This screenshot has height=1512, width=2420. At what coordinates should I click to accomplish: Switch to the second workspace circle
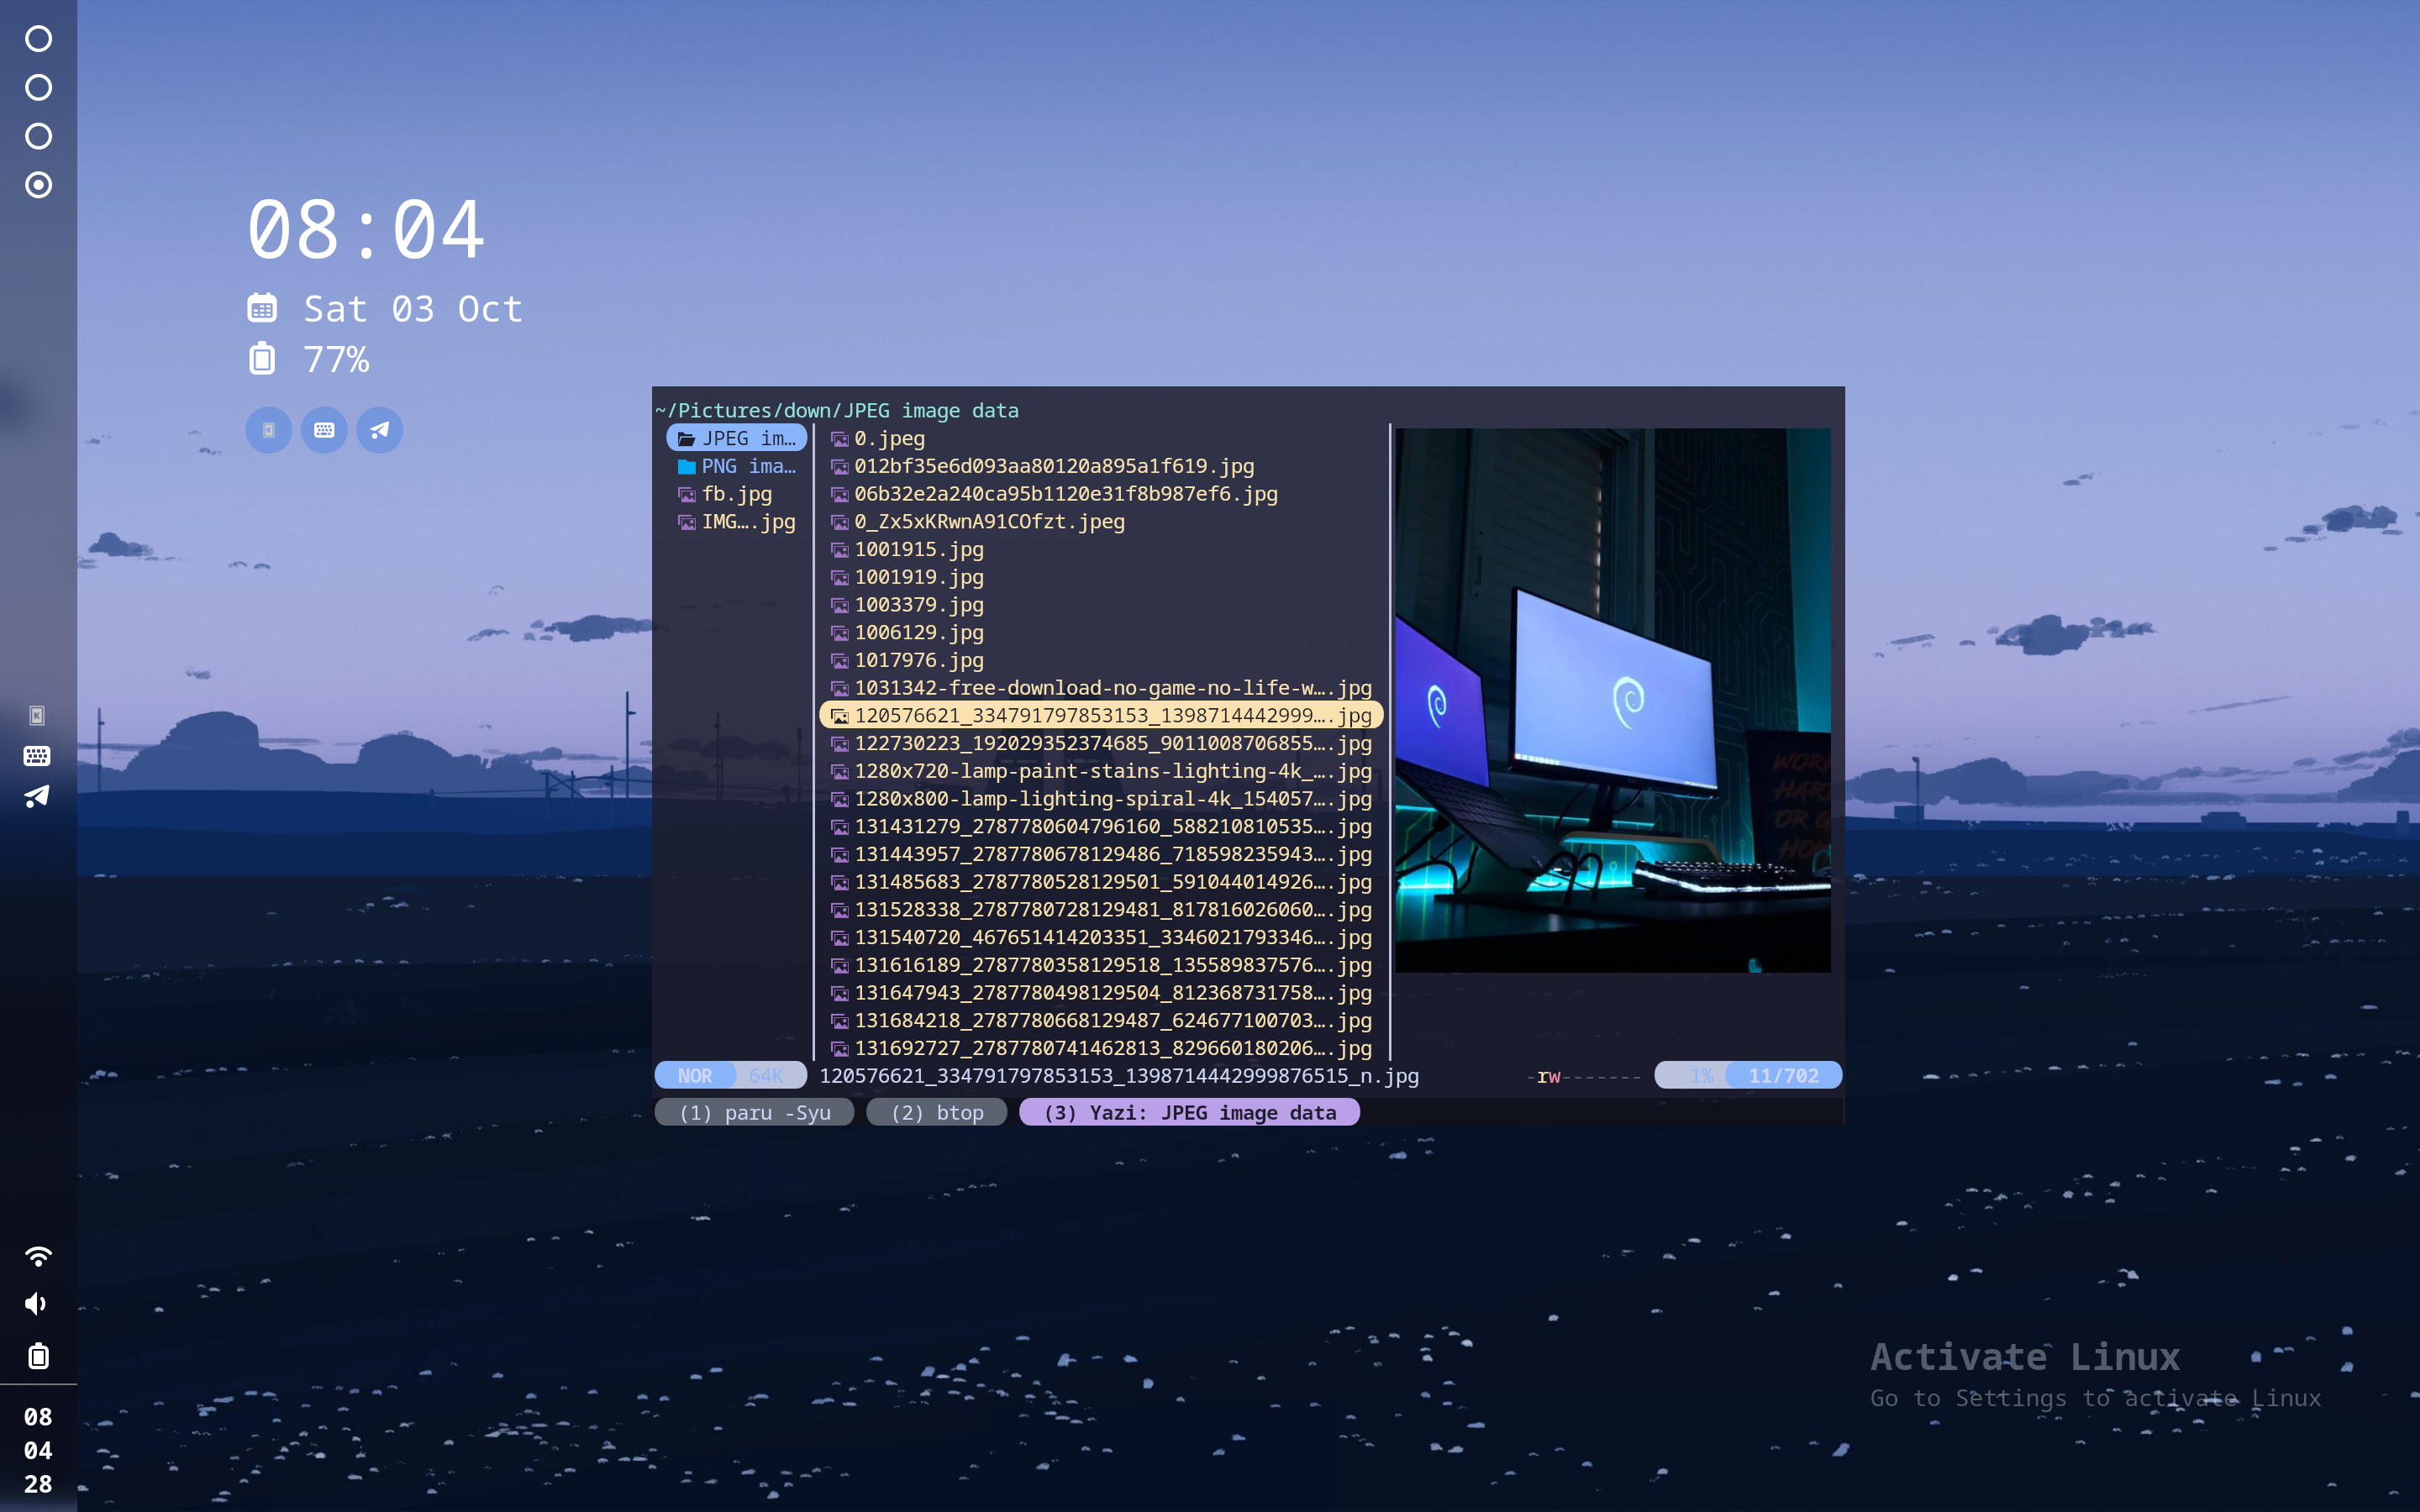pyautogui.click(x=38, y=88)
